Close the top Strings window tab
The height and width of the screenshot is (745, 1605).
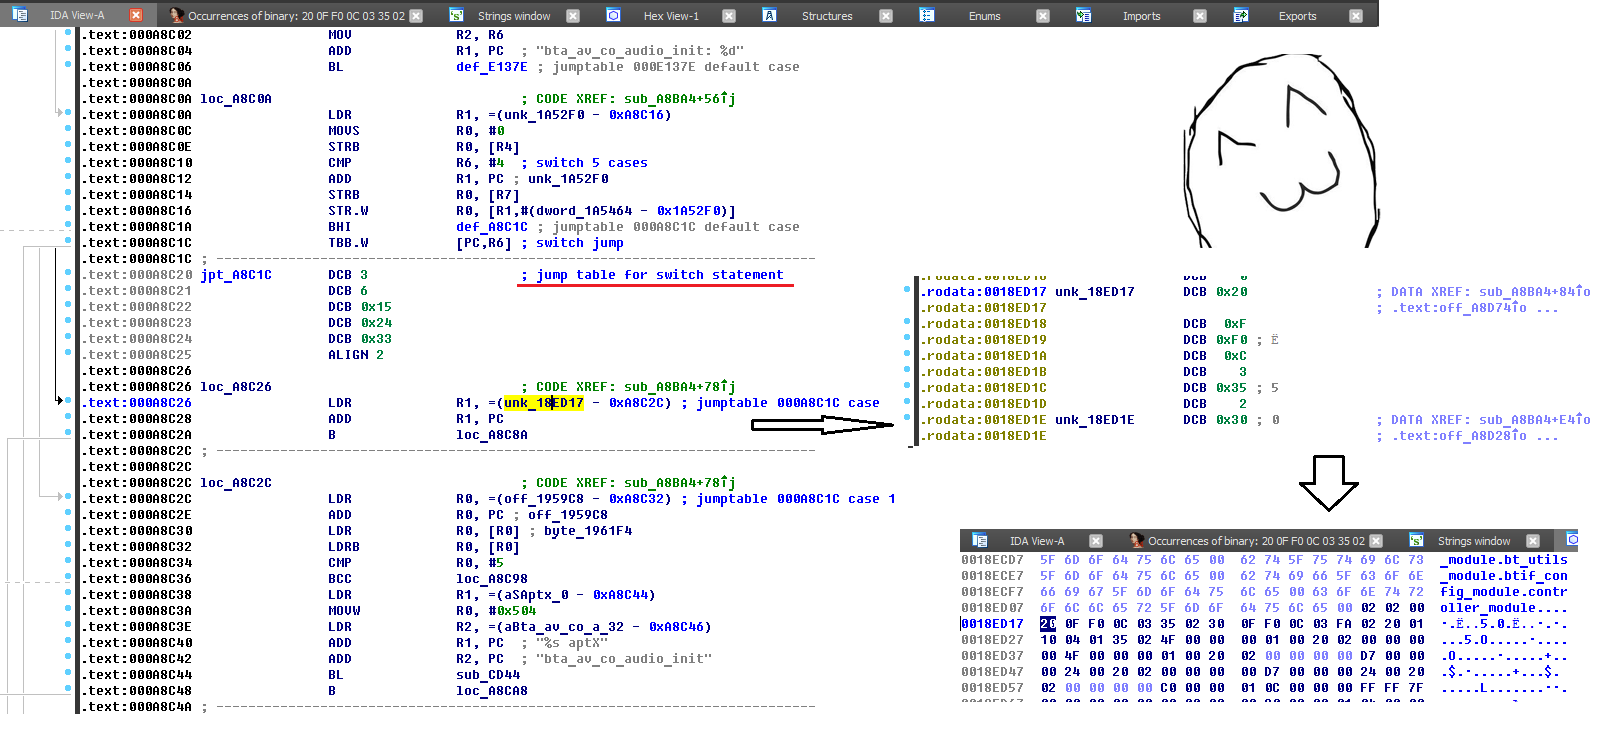[x=573, y=15]
